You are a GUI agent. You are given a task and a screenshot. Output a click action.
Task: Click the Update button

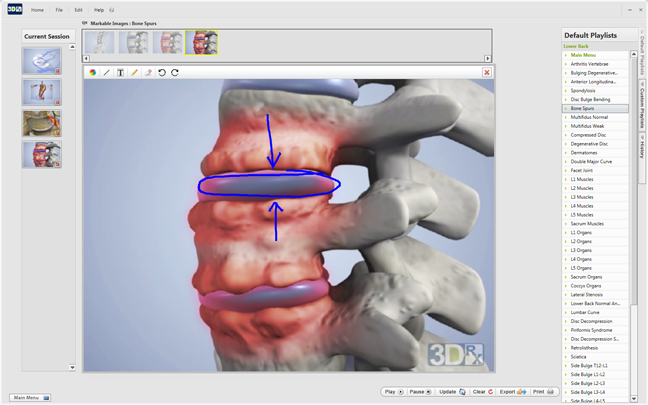pos(452,392)
